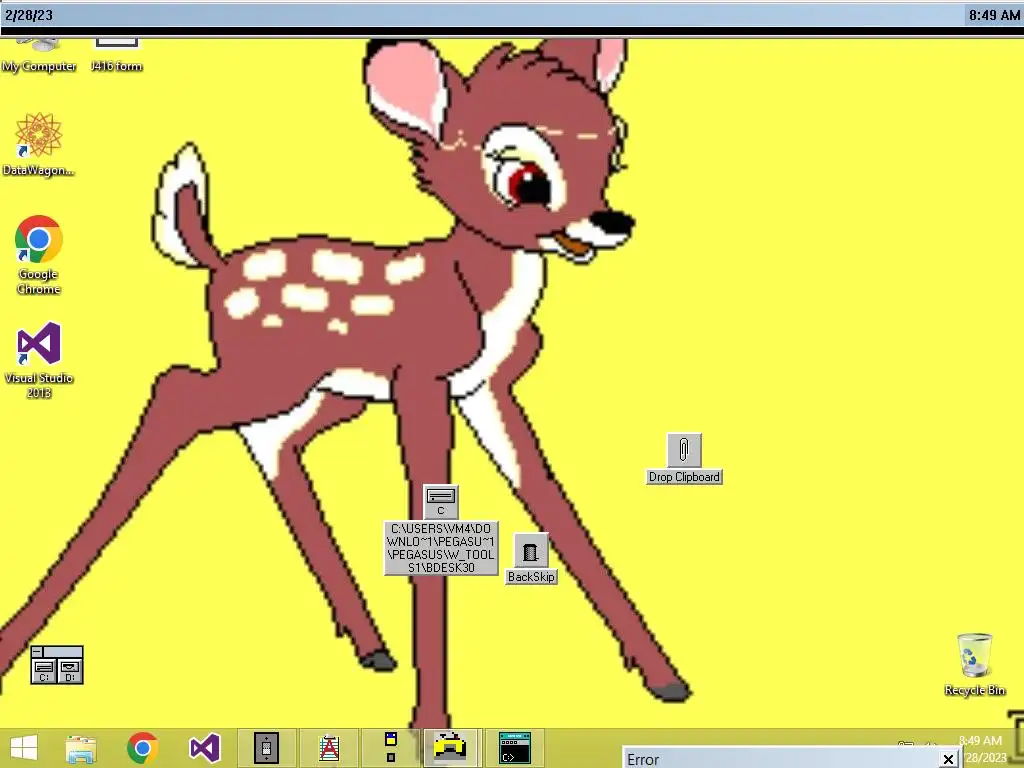The height and width of the screenshot is (768, 1024).
Task: Click the C drive folder icon on the desktop
Action: tap(441, 502)
